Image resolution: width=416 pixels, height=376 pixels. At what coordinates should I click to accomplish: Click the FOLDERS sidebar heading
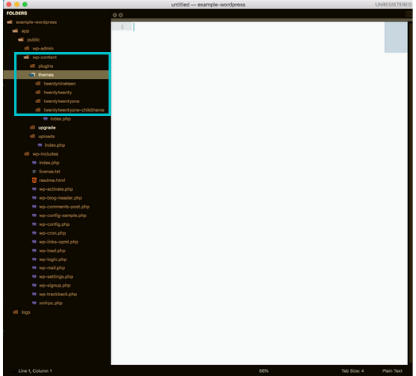pos(17,13)
